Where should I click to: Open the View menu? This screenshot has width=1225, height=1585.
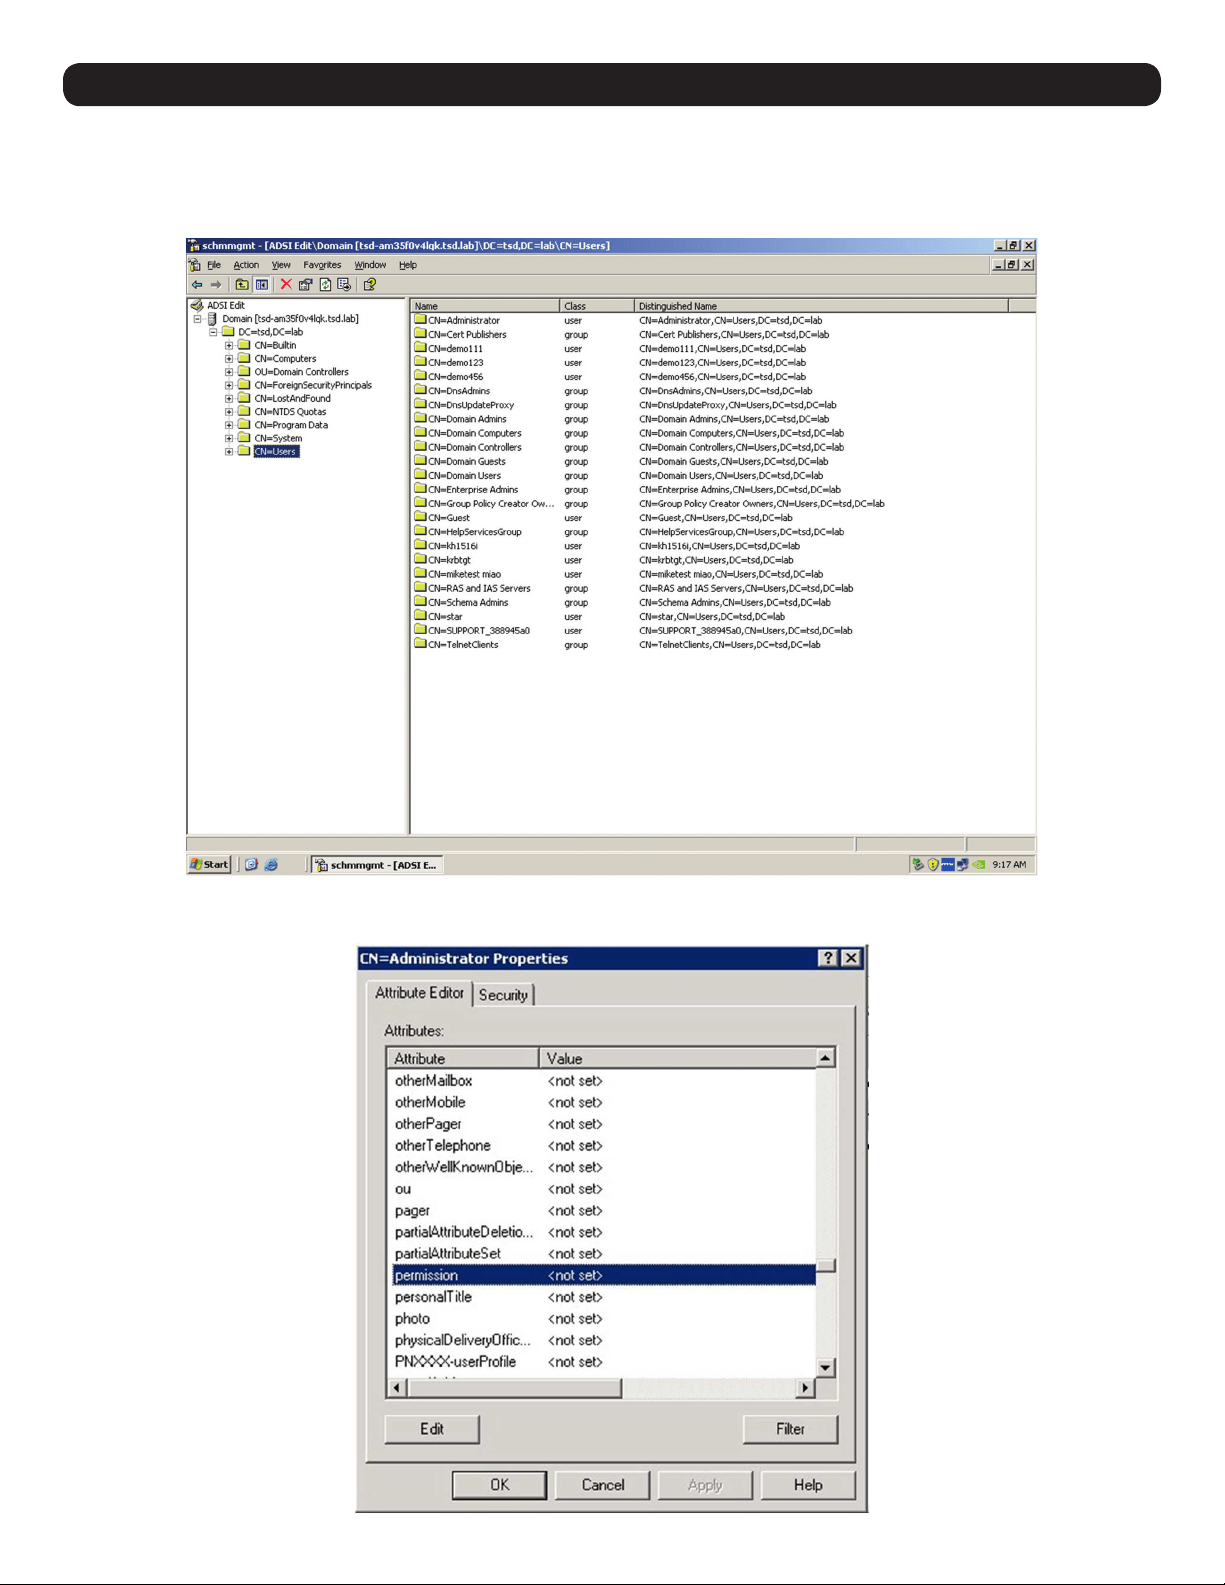[x=281, y=265]
